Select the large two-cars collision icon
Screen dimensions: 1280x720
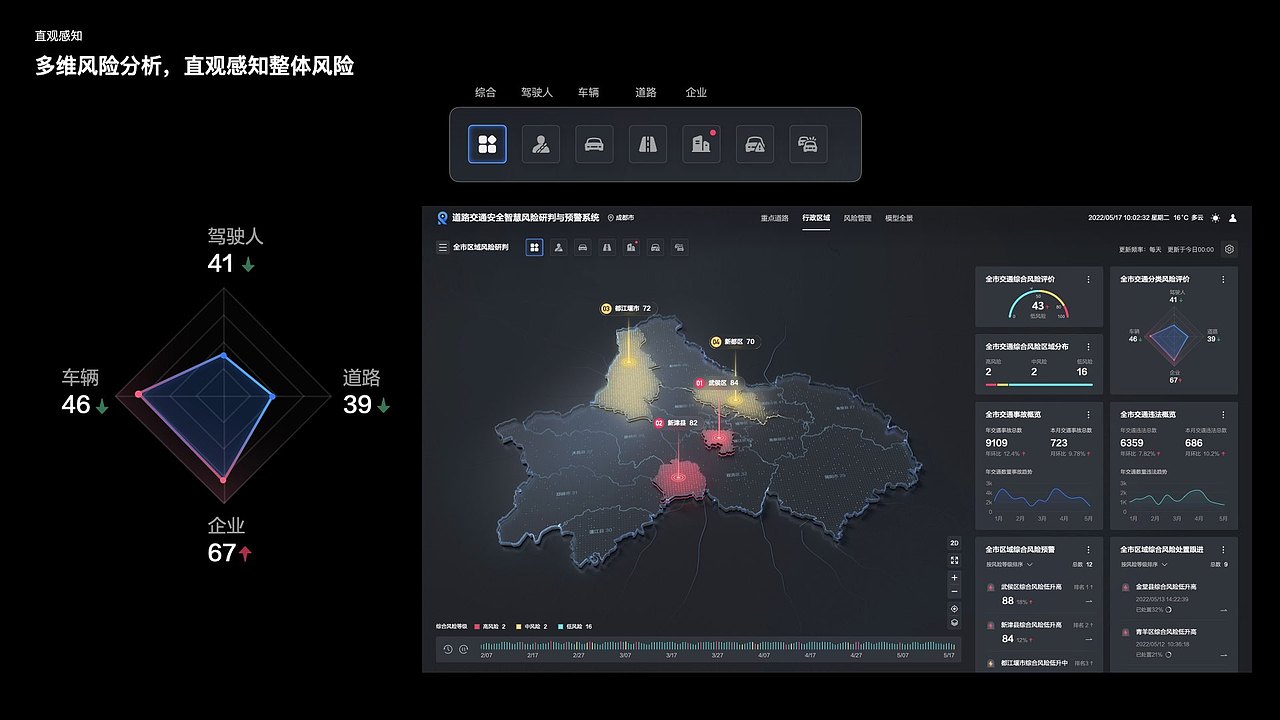808,144
